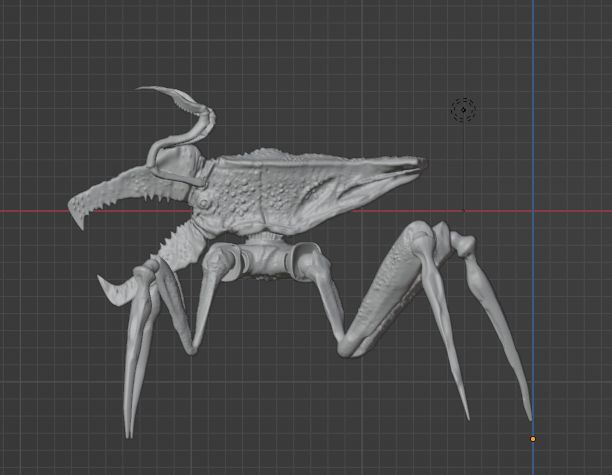Click the pointed rear tip of the carapace
Viewport: 612px width, 475px height.
pyautogui.click(x=421, y=162)
